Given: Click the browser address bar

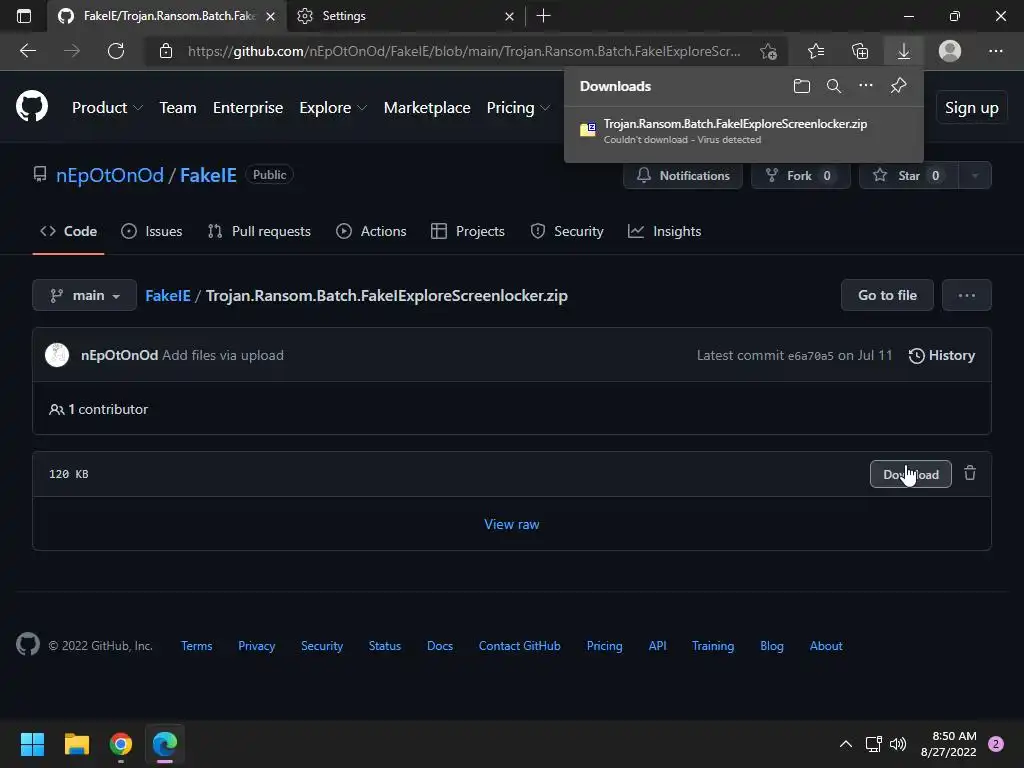Looking at the screenshot, I should tap(464, 51).
